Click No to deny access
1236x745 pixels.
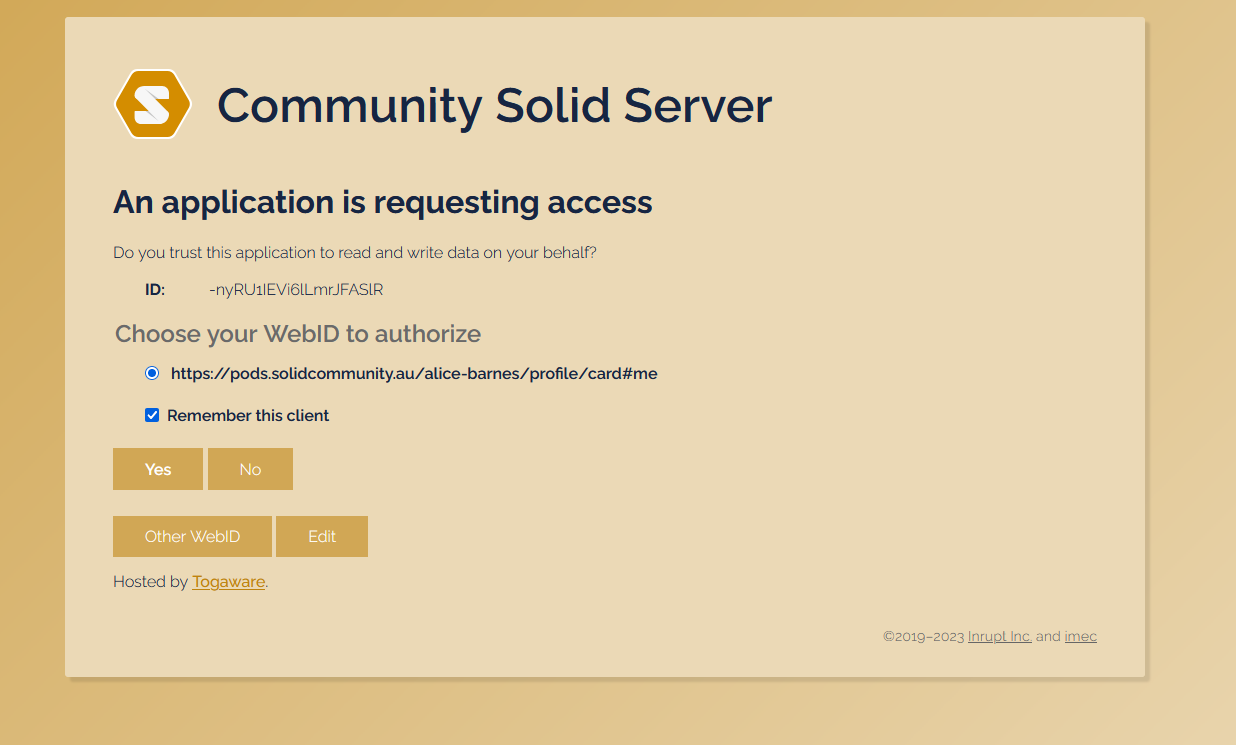[x=250, y=468]
